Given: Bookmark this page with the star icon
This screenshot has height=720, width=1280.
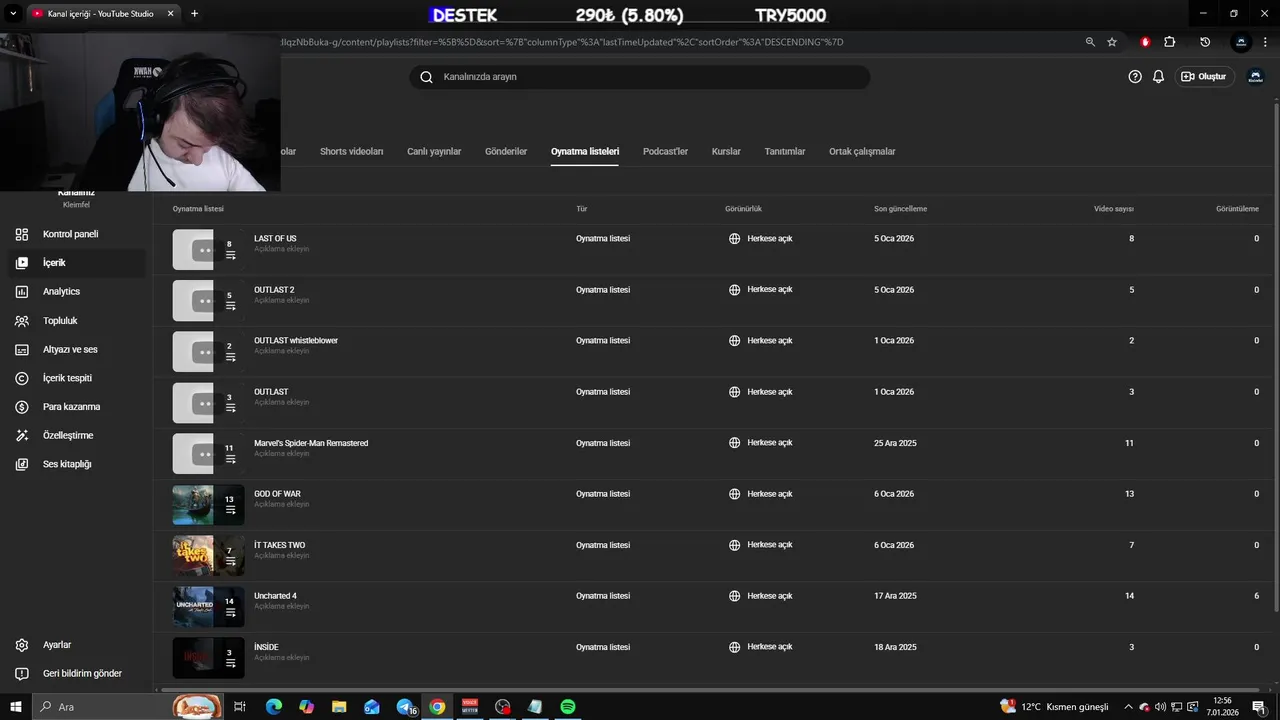Looking at the screenshot, I should (x=1112, y=42).
